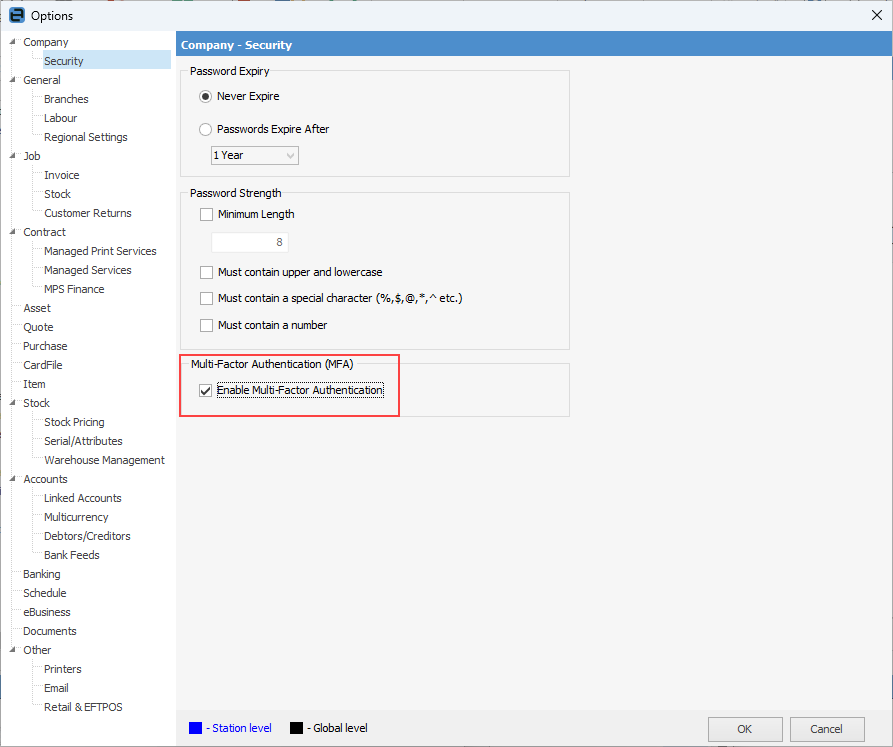Collapse the Accounts tree node
The height and width of the screenshot is (747, 893).
pyautogui.click(x=13, y=479)
